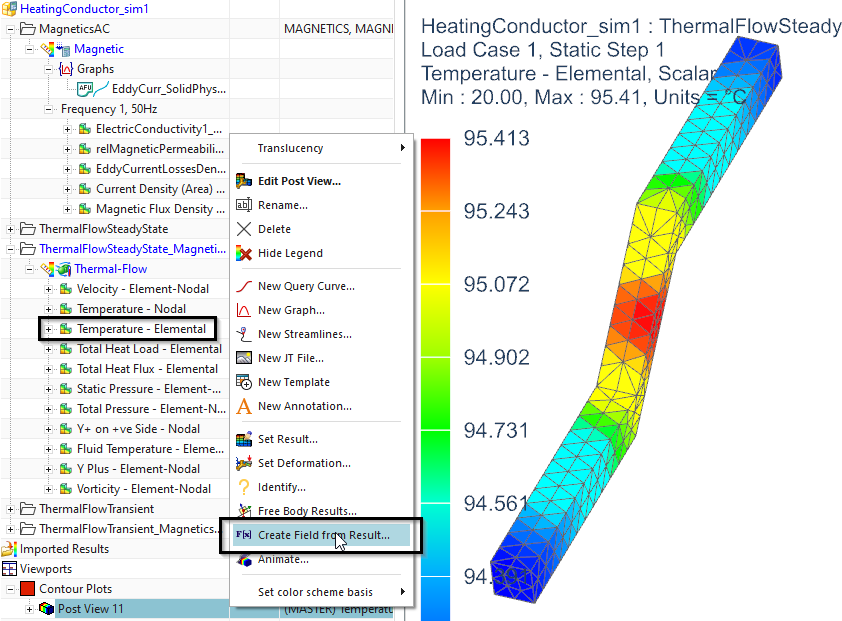842x621 pixels.
Task: Click the New Annotation letter icon
Action: point(243,406)
